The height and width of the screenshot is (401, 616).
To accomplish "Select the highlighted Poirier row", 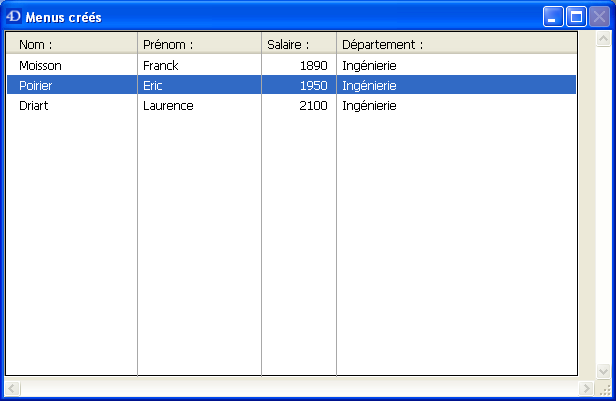I will coord(36,86).
